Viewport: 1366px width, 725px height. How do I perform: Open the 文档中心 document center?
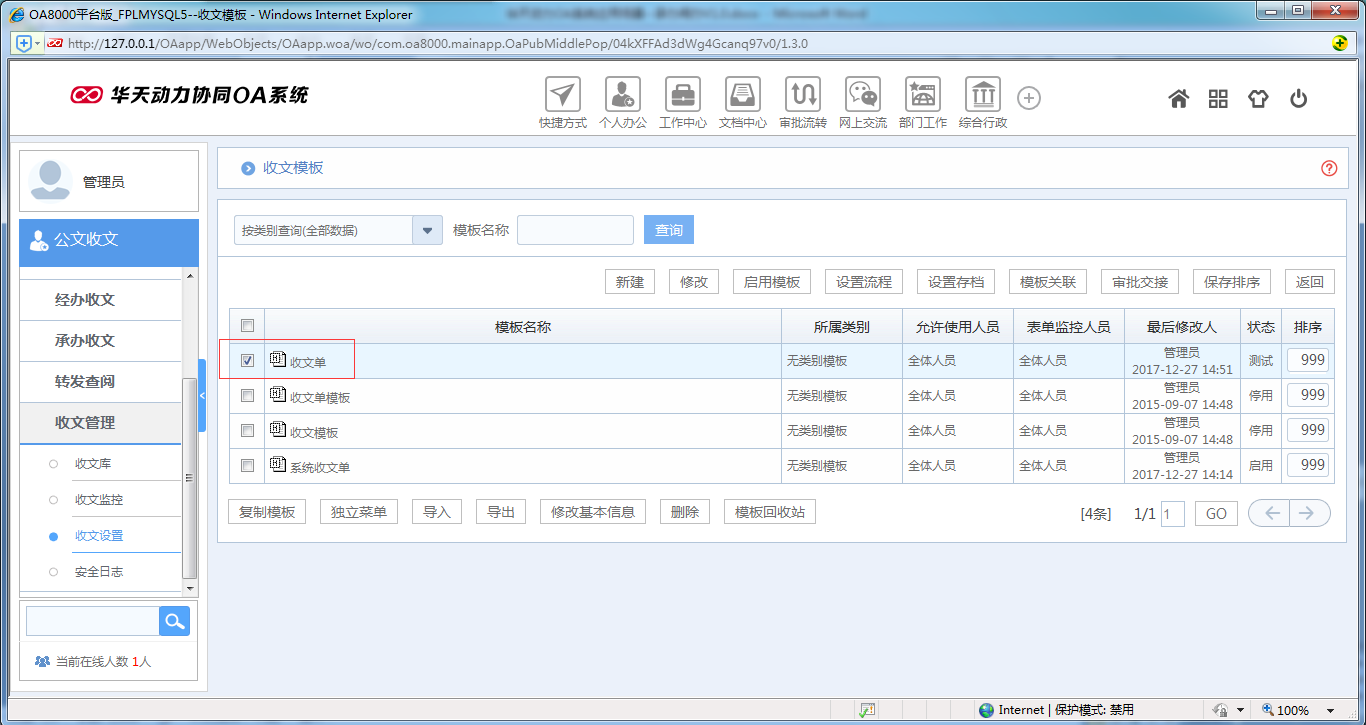point(742,97)
